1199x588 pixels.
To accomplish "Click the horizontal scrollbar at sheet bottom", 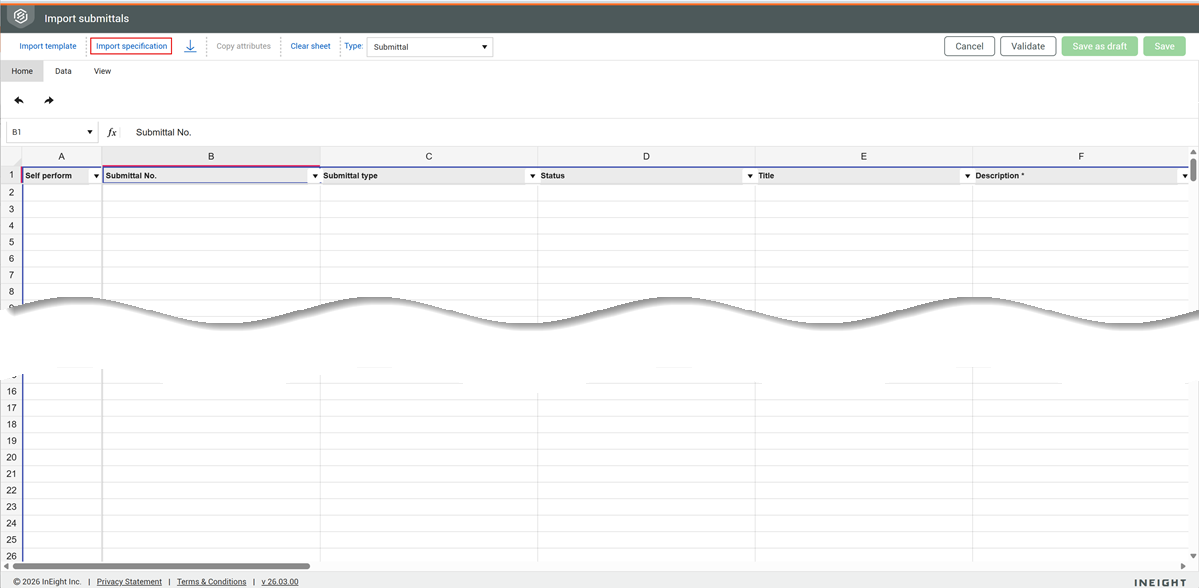I will [x=160, y=566].
